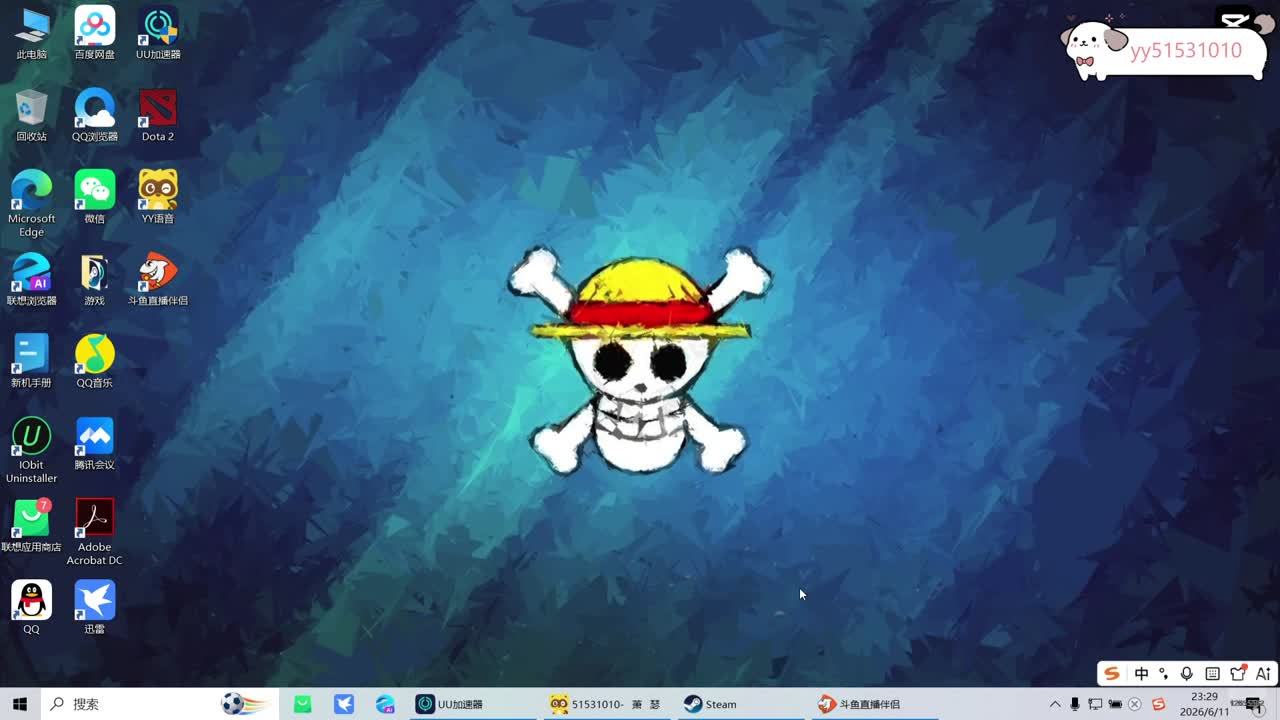Select the UU加速器 desktop shortcut
This screenshot has height=720, width=1280.
click(158, 33)
